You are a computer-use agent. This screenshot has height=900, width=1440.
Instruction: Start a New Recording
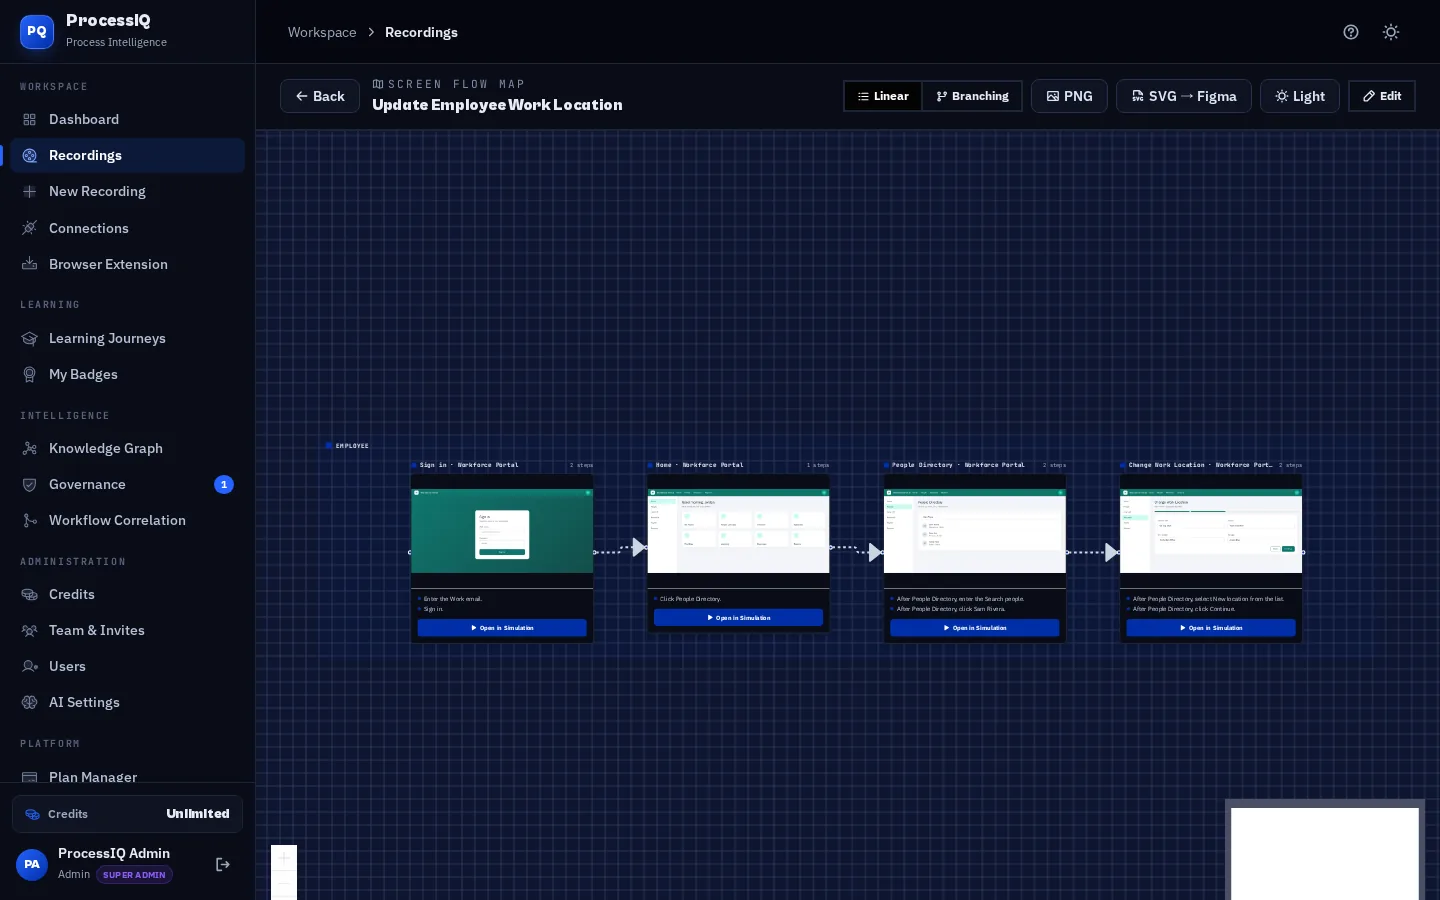tap(127, 191)
